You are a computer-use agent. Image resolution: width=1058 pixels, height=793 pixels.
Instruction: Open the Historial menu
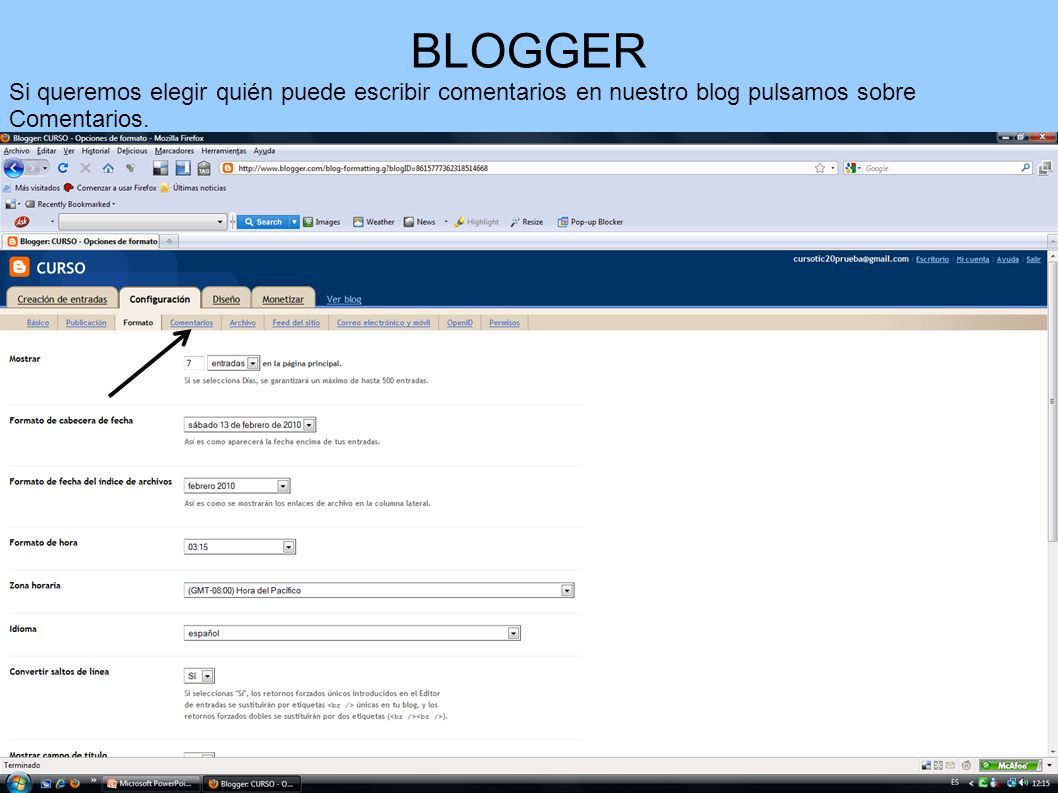pos(95,151)
